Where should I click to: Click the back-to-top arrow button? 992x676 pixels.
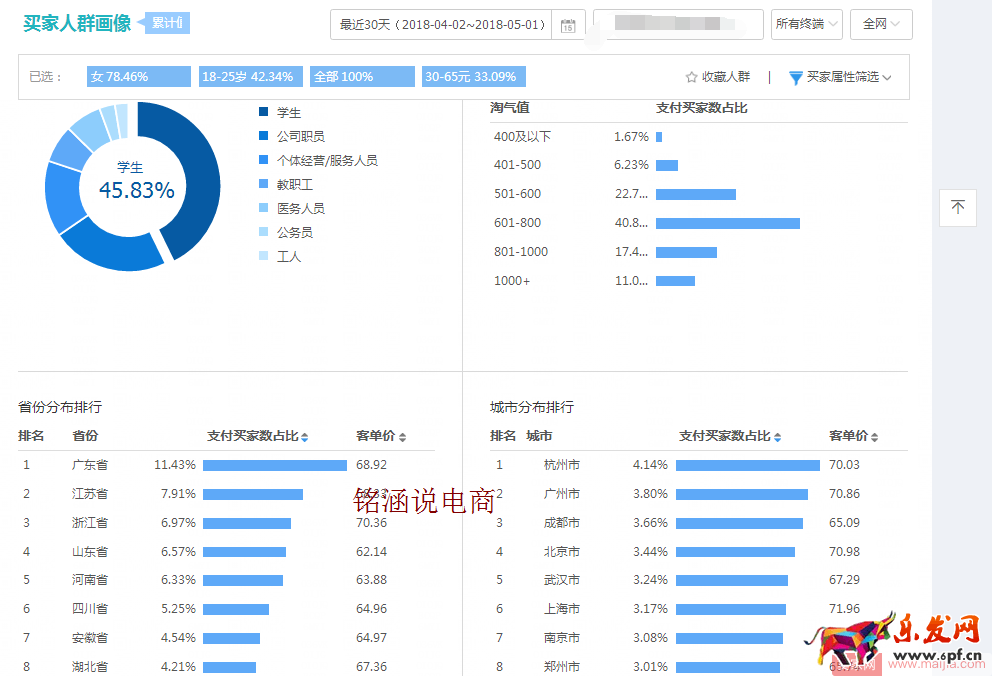pyautogui.click(x=957, y=207)
